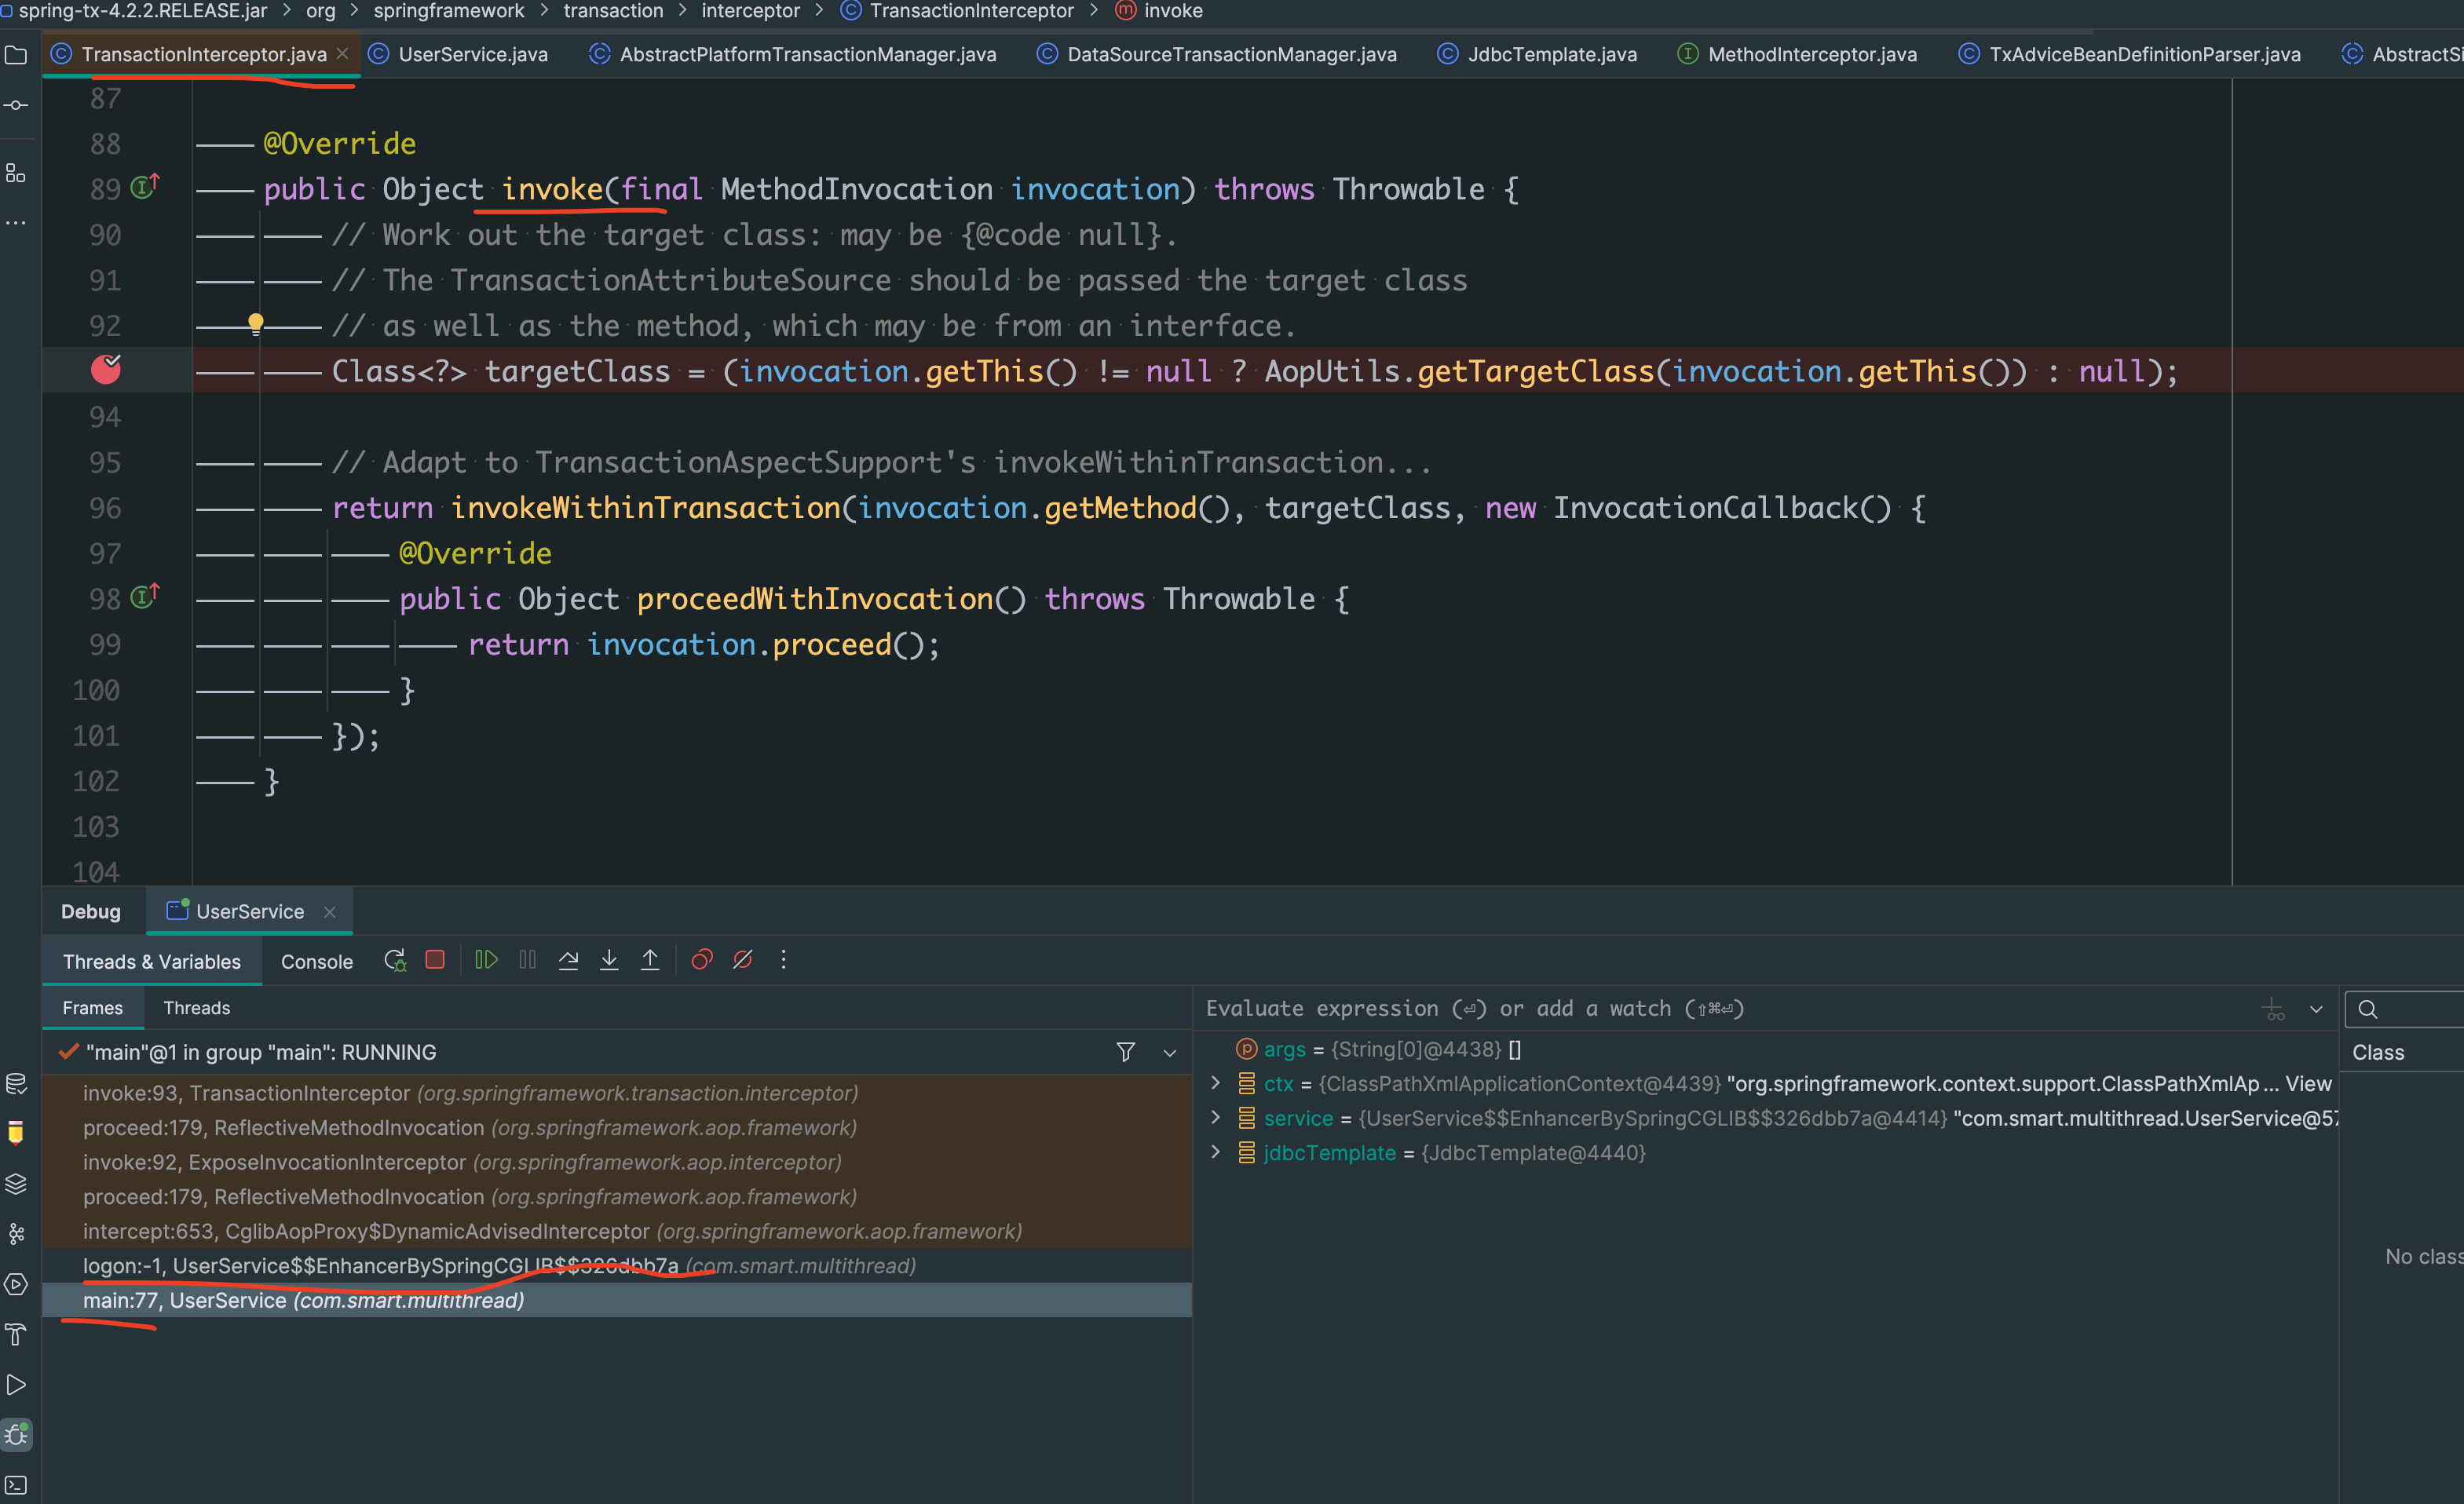The width and height of the screenshot is (2464, 1504).
Task: Click the transaction breadcrumb
Action: (613, 11)
